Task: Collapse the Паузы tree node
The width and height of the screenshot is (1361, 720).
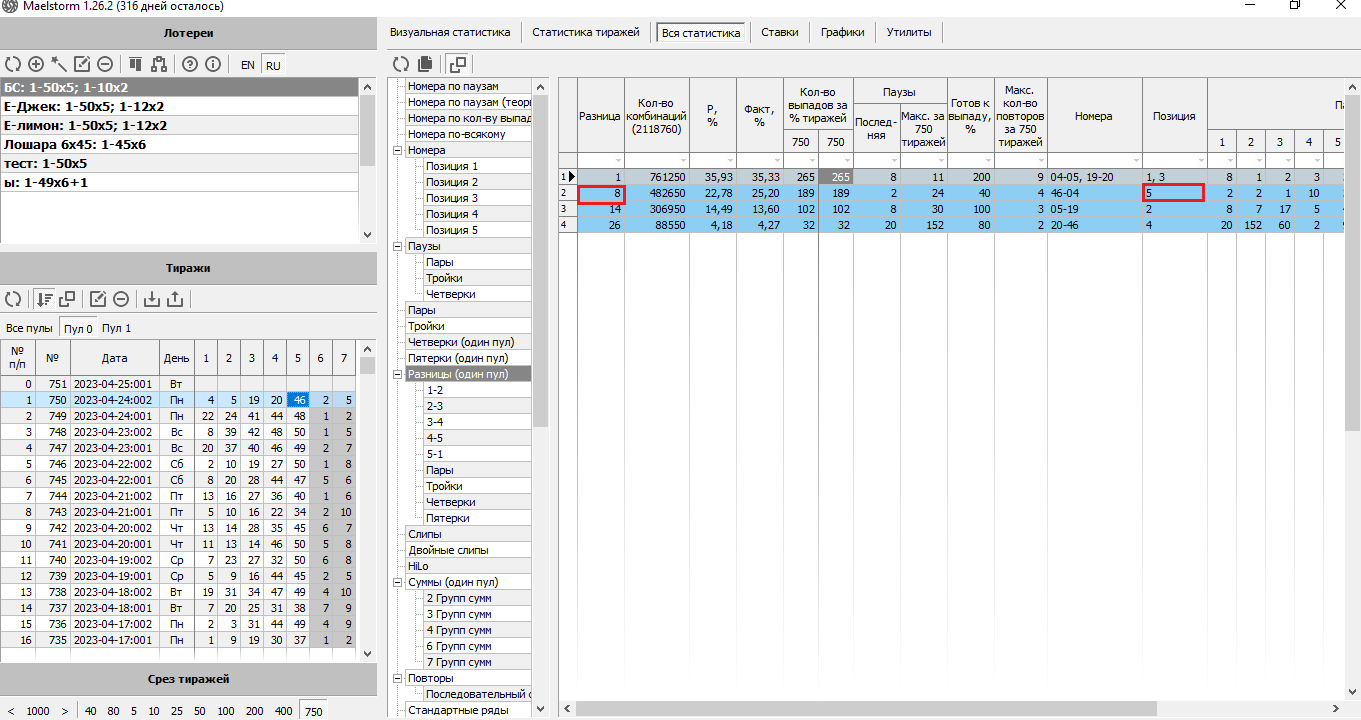Action: click(397, 246)
